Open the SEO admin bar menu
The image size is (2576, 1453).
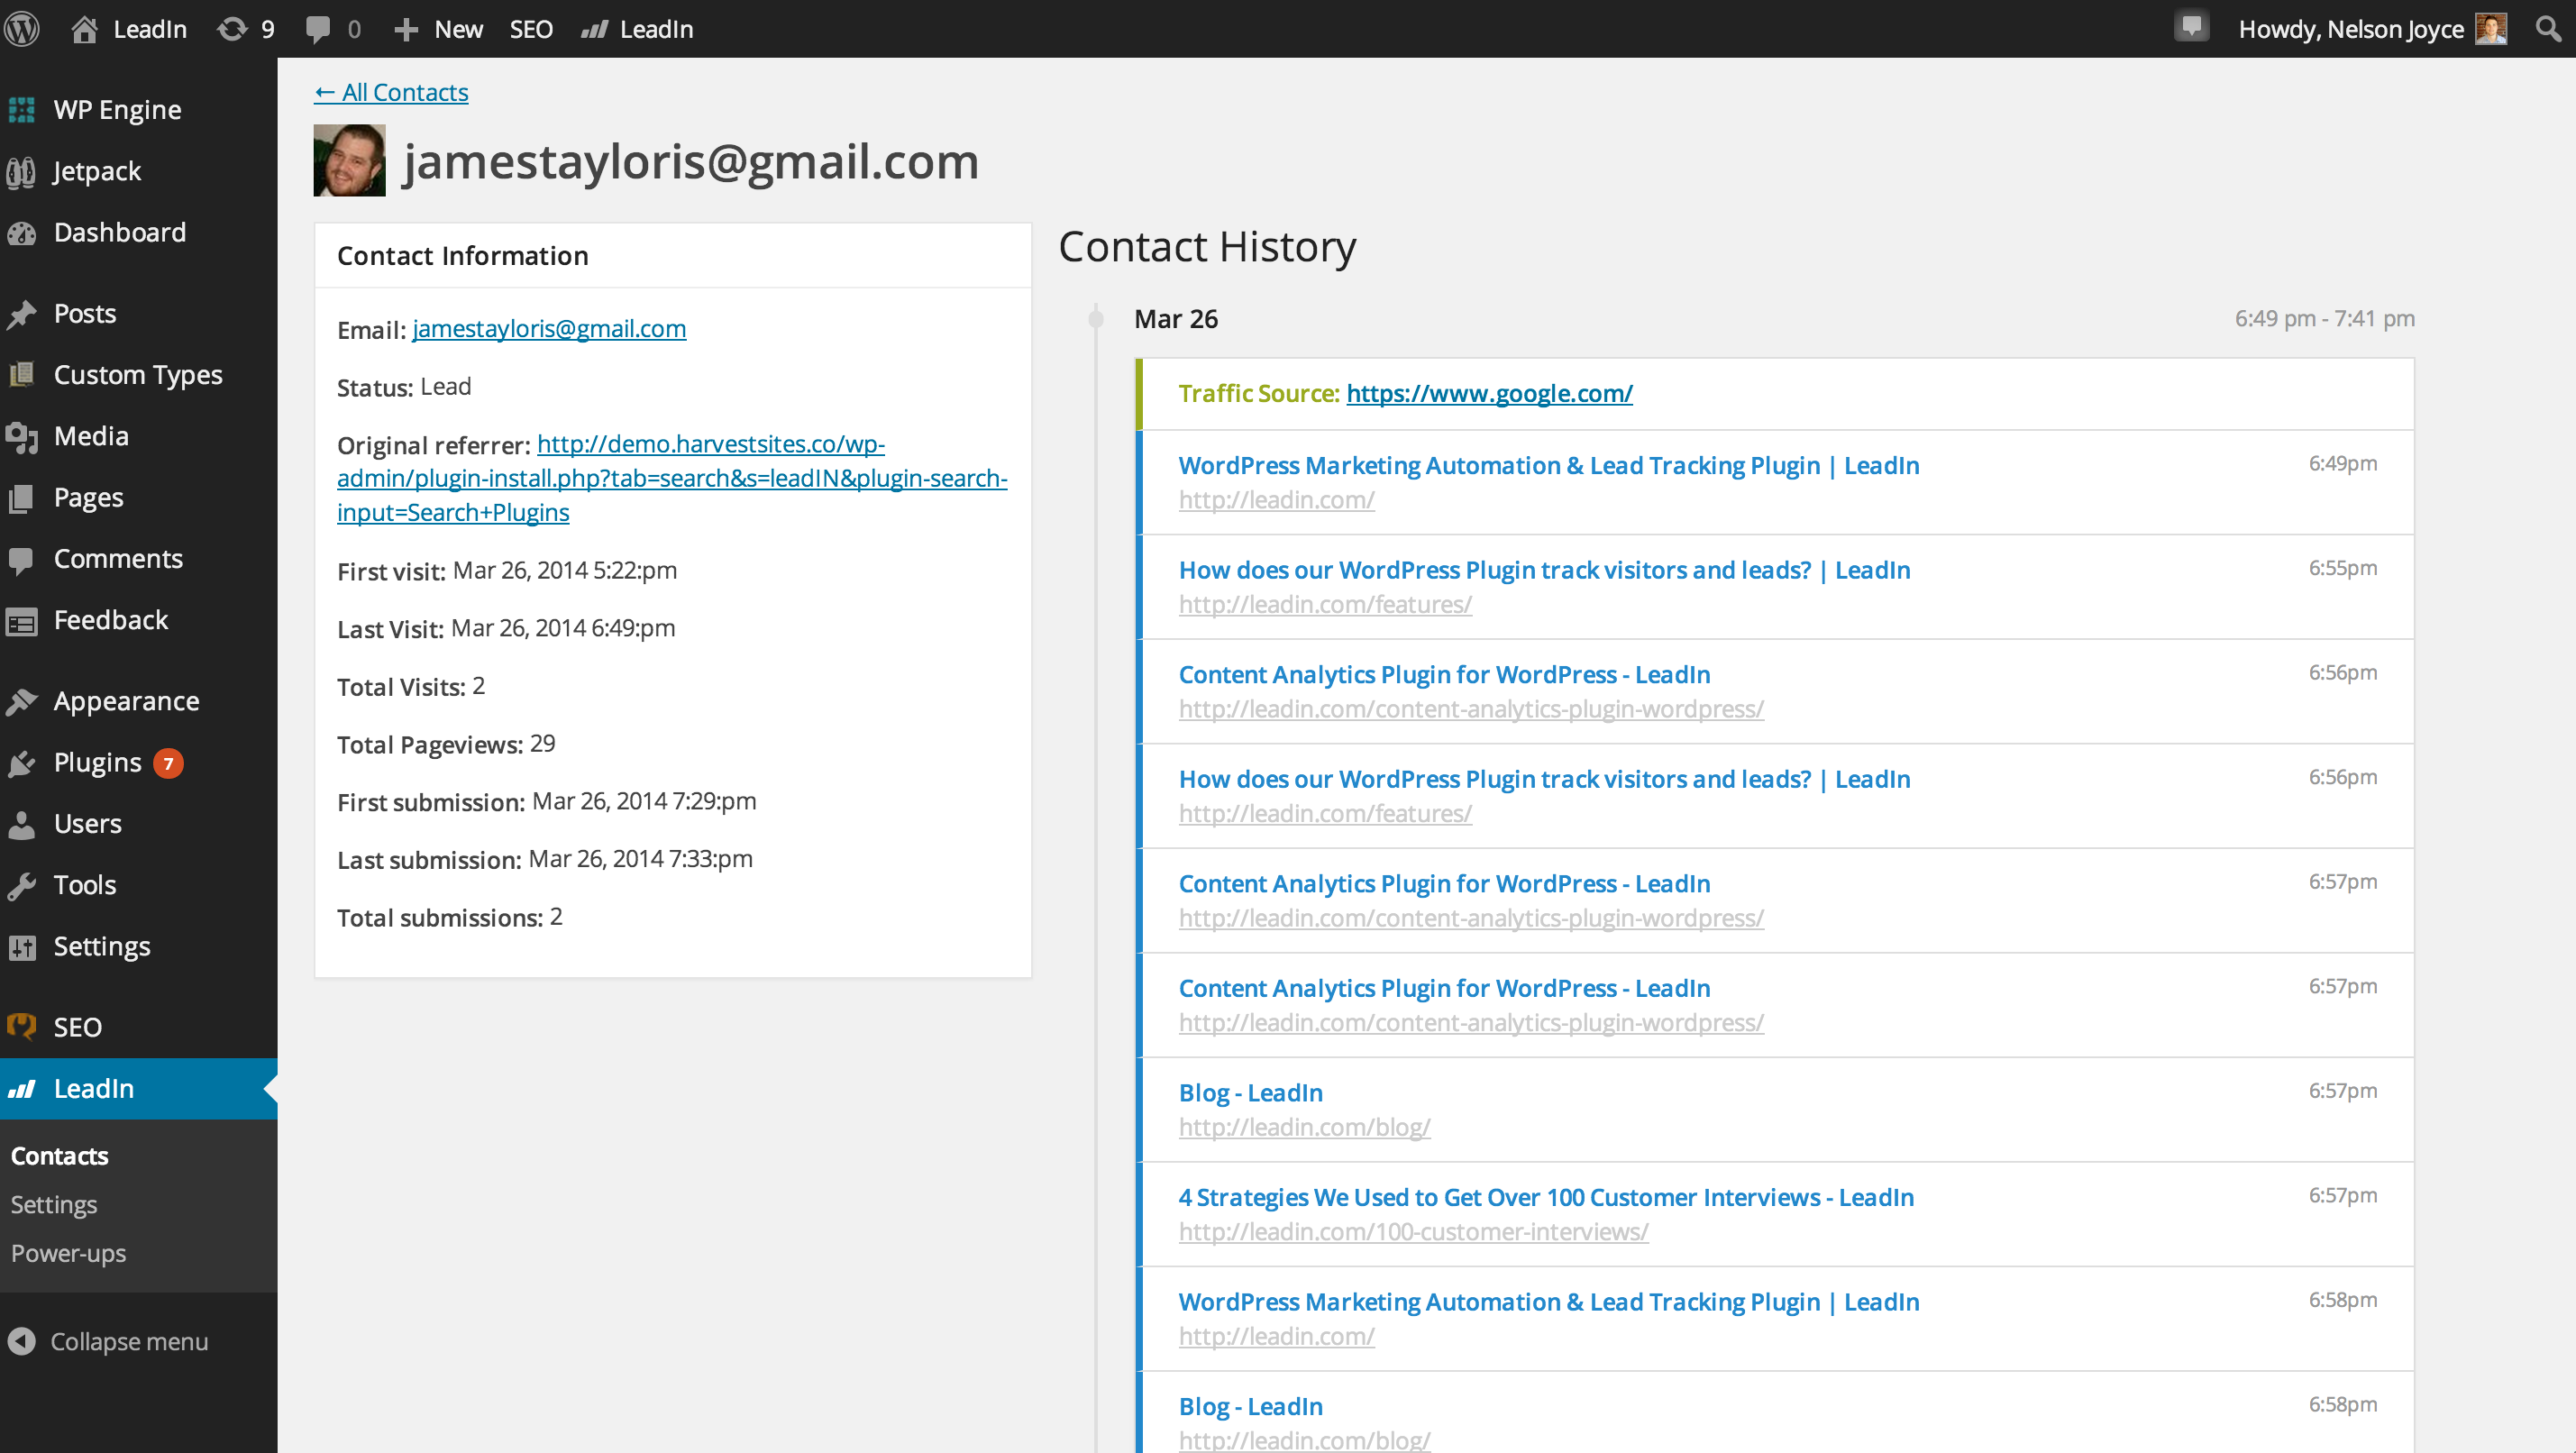(531, 29)
